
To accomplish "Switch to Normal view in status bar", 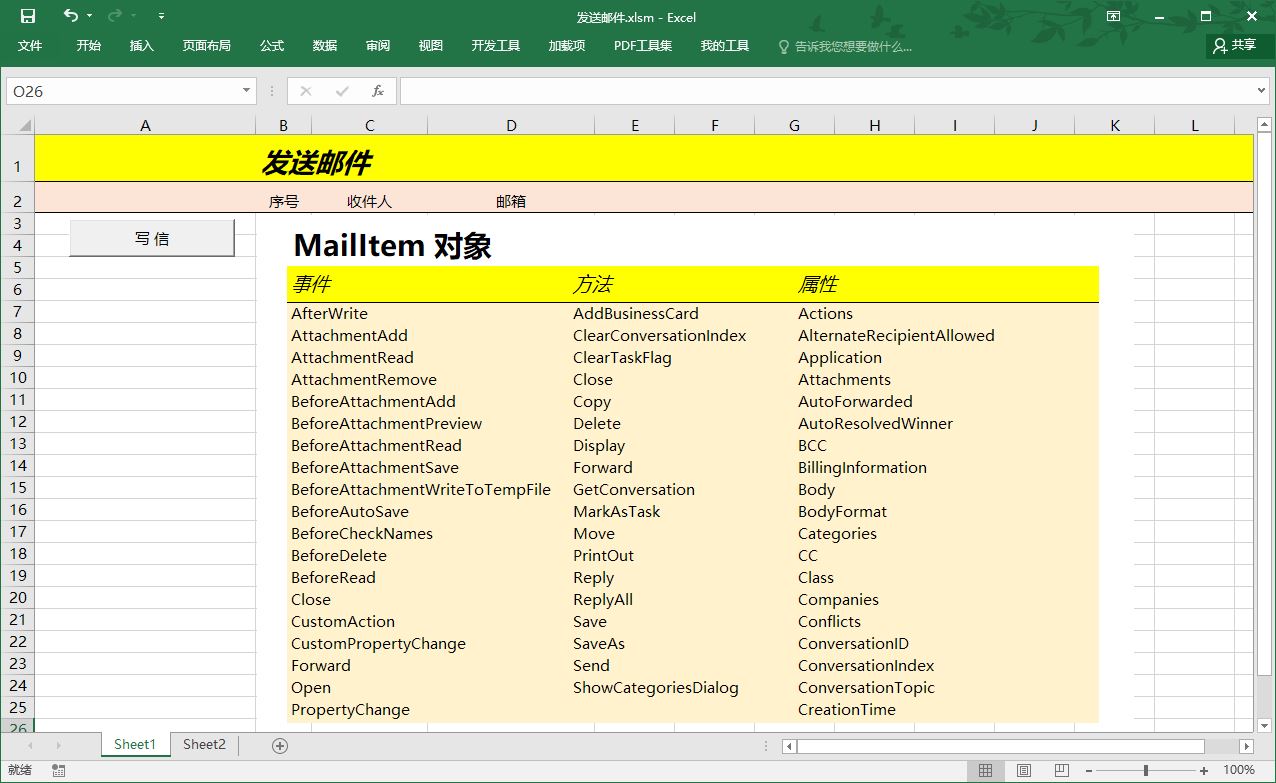I will pyautogui.click(x=985, y=770).
